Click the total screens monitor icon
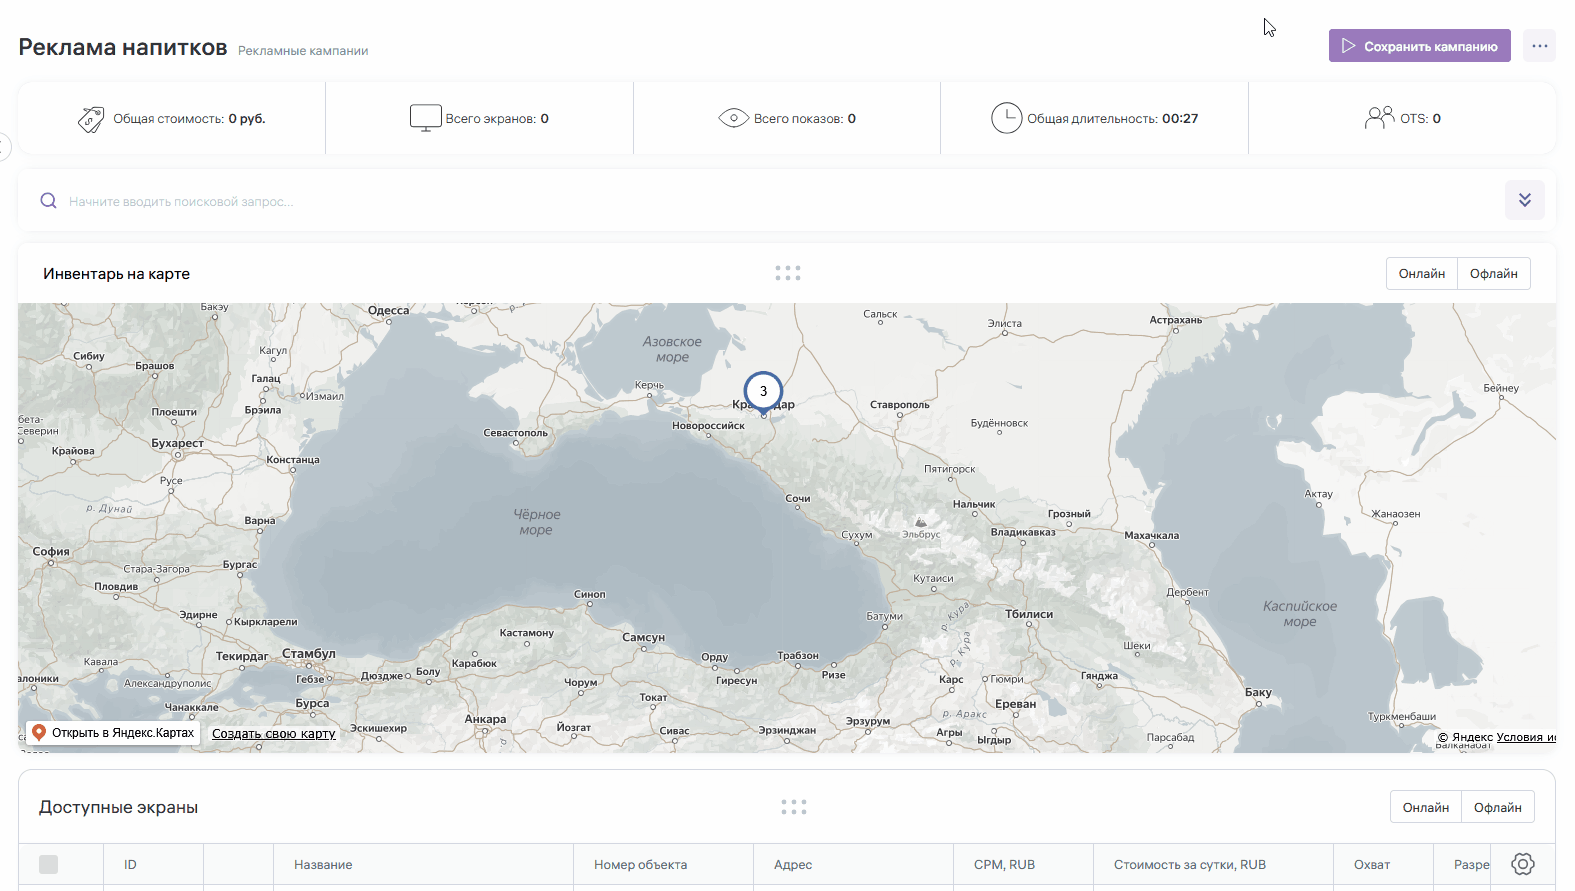Screen dimensions: 1575x891 [x=425, y=118]
